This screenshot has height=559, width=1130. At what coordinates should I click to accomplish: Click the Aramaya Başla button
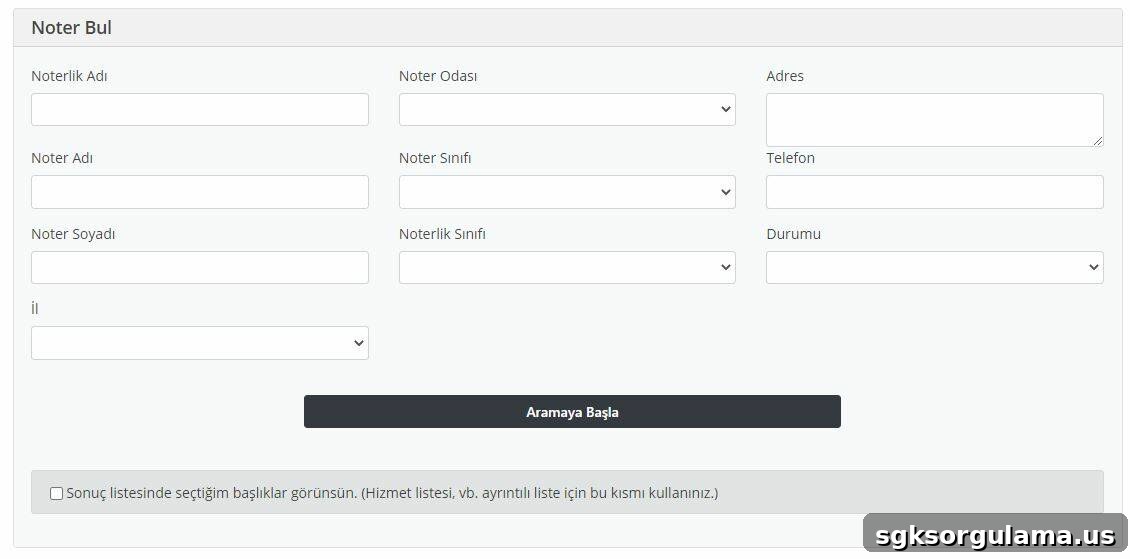572,411
